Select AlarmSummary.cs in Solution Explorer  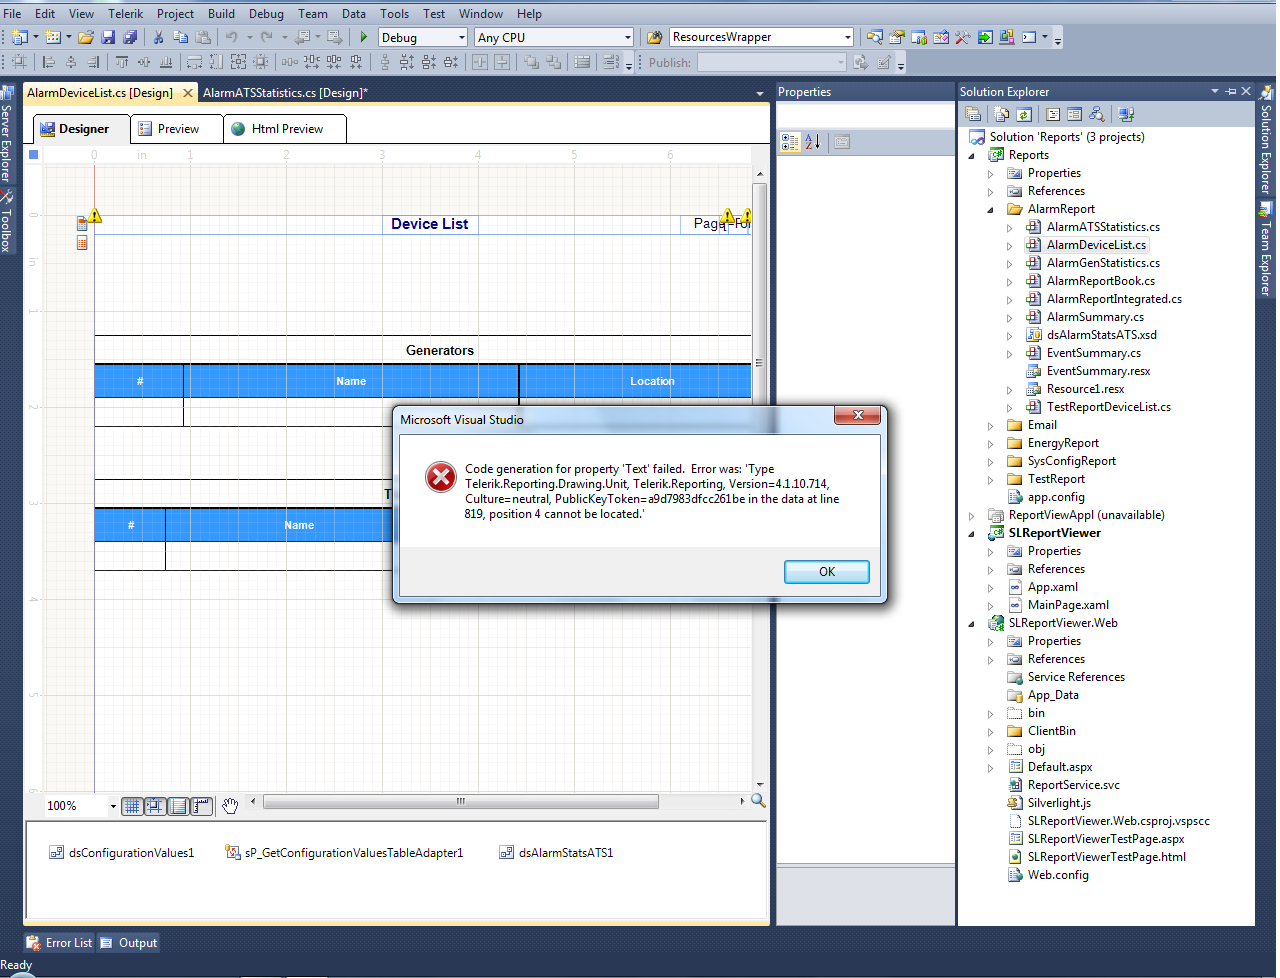pyautogui.click(x=1095, y=317)
